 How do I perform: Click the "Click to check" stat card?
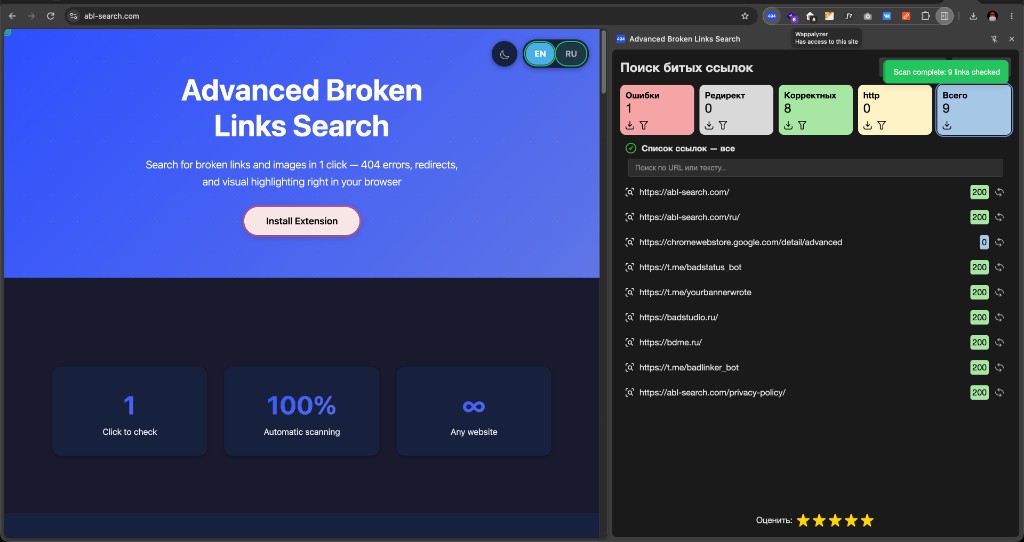coord(129,411)
